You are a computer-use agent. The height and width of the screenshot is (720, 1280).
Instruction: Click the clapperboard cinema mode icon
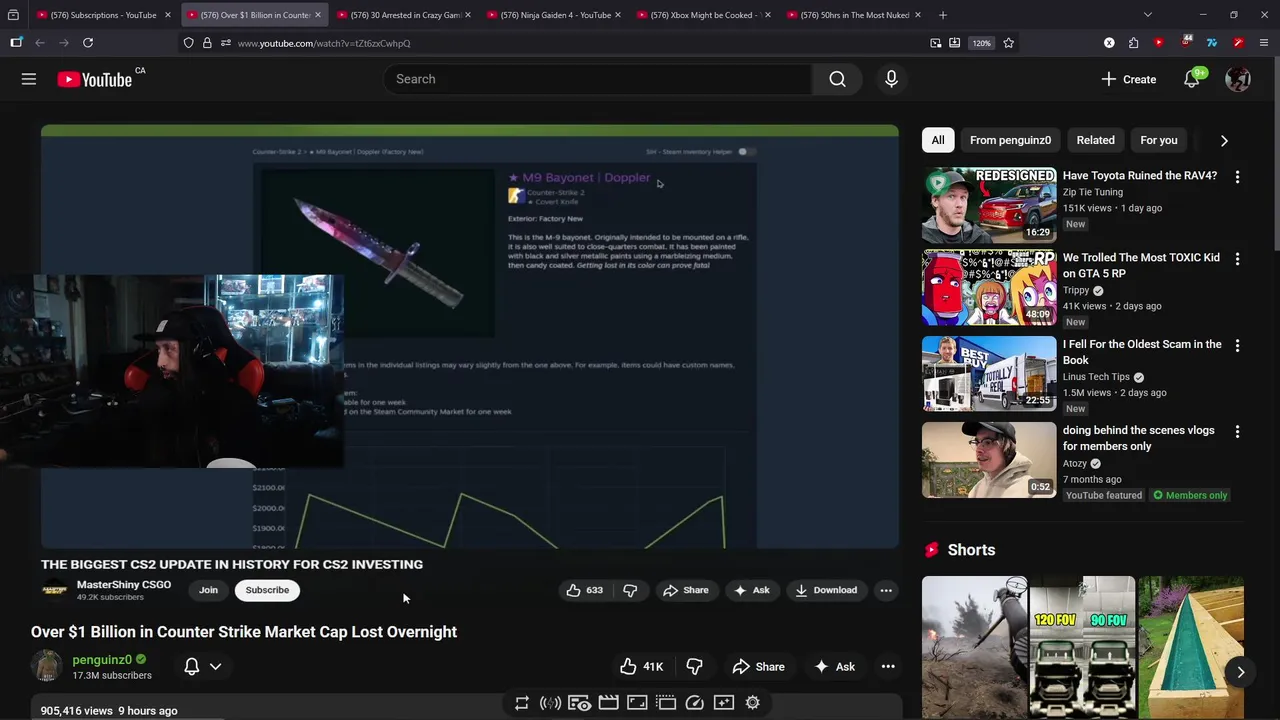608,703
